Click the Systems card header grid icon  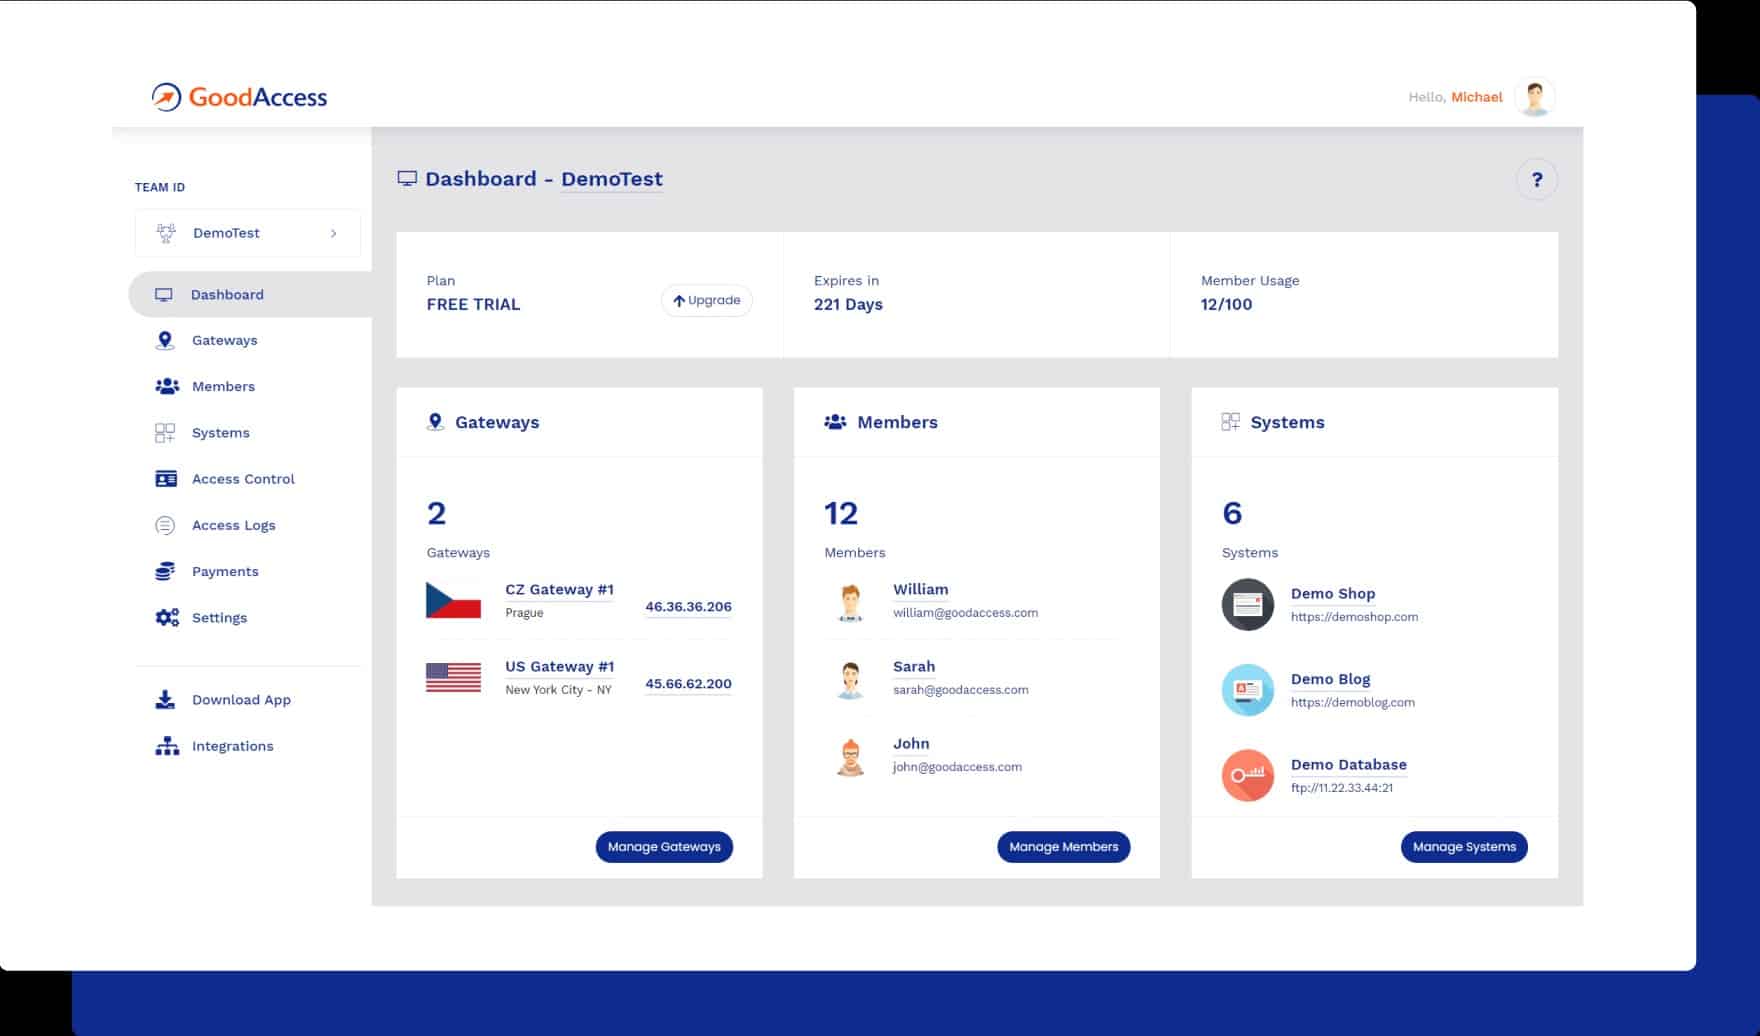[x=1231, y=422]
